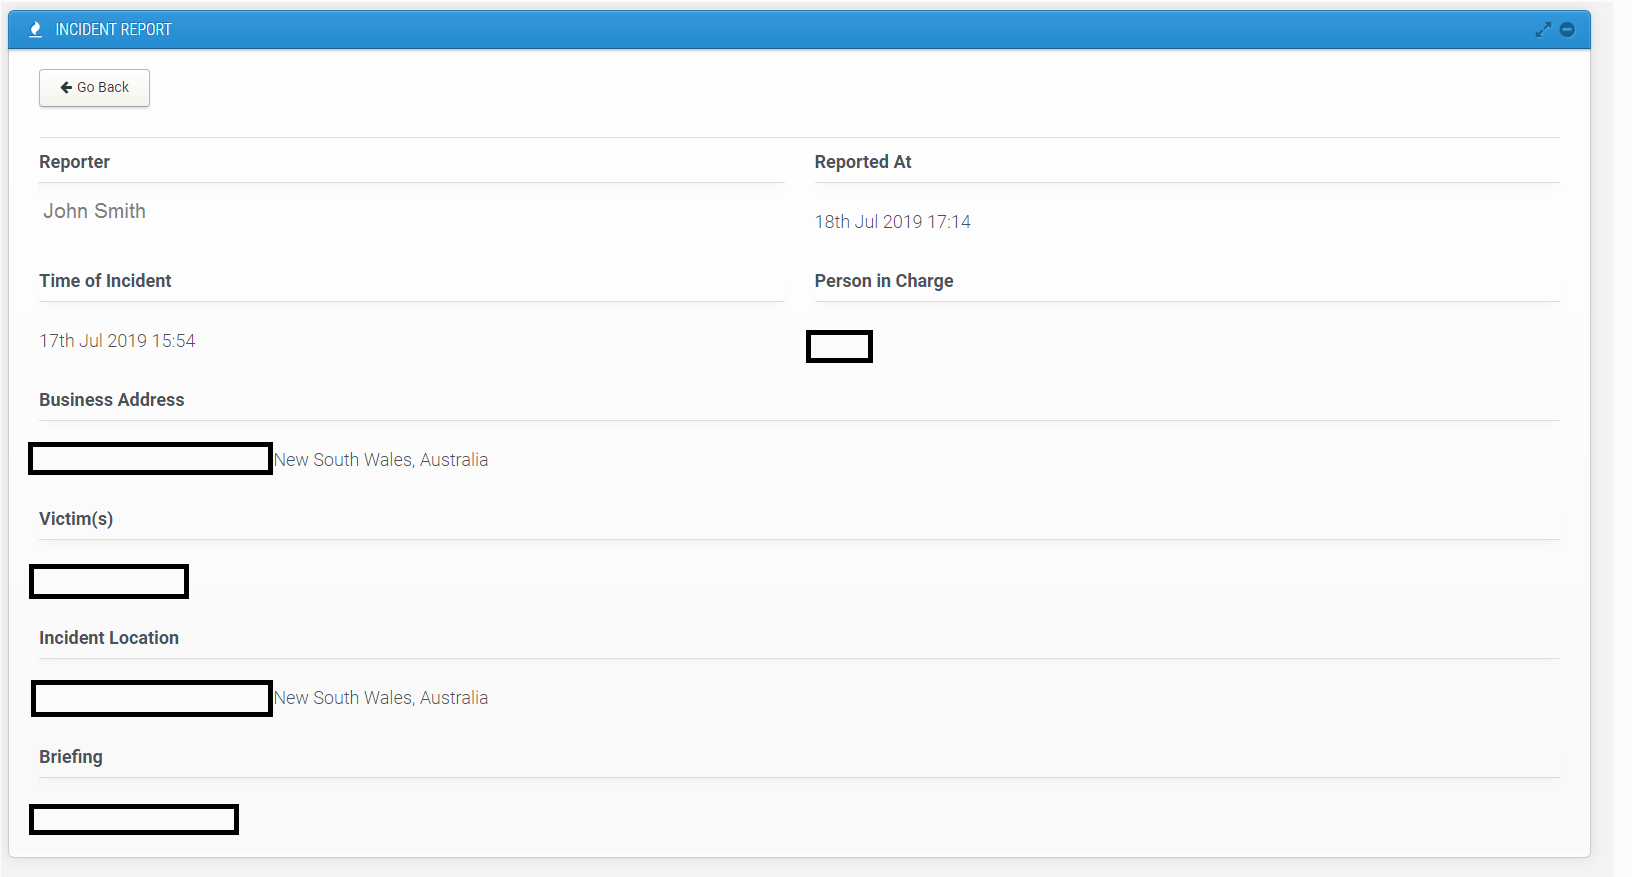The image size is (1632, 877).
Task: Click the Reporter section heading
Action: tap(74, 162)
